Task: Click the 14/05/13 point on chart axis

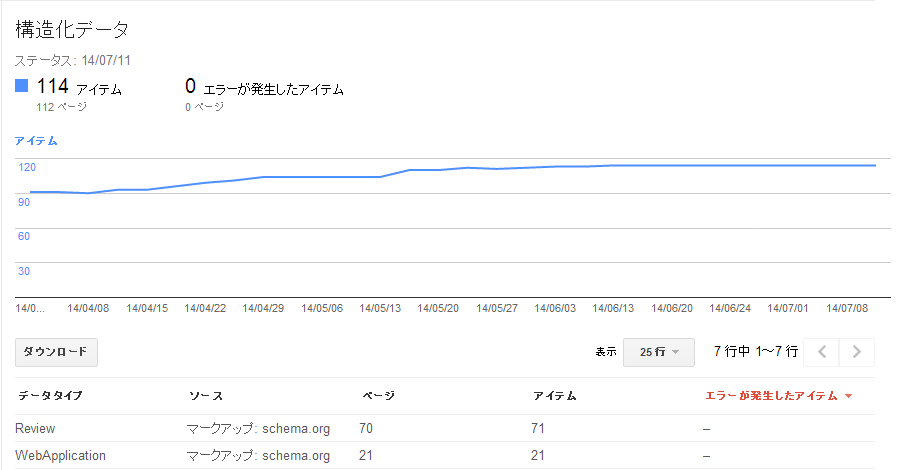Action: [x=380, y=308]
